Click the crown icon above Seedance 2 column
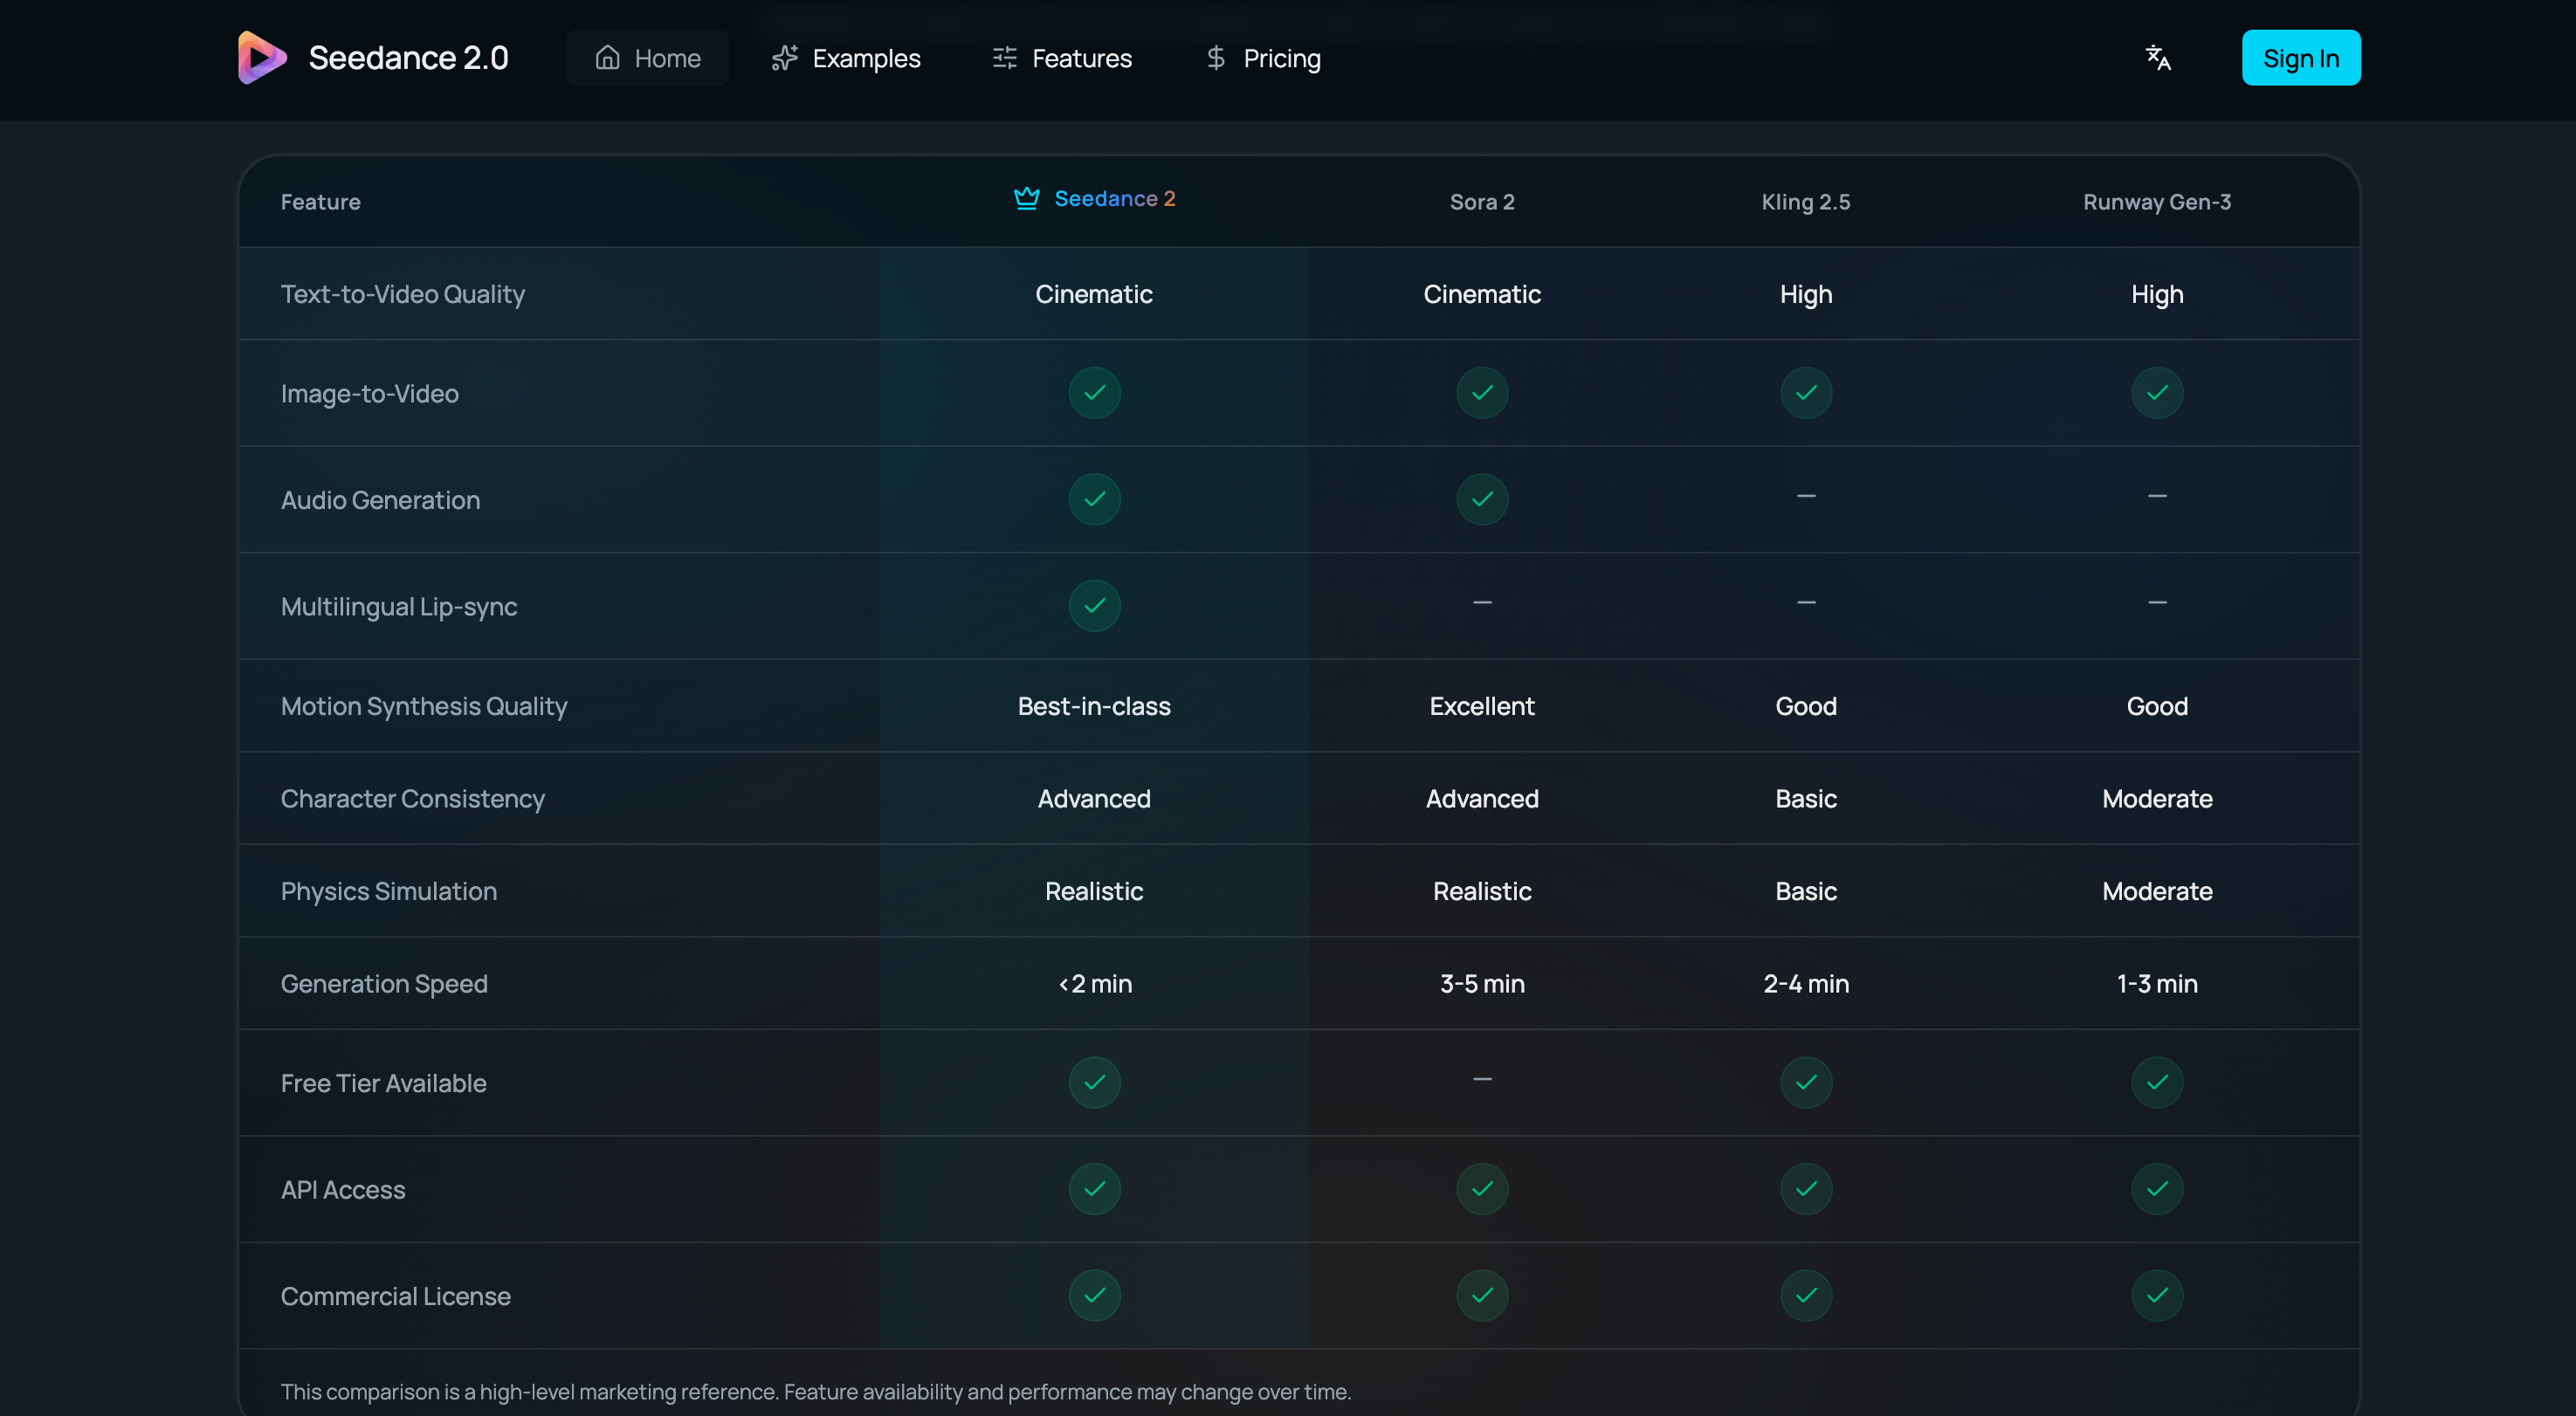Viewport: 2576px width, 1416px height. pyautogui.click(x=1025, y=197)
